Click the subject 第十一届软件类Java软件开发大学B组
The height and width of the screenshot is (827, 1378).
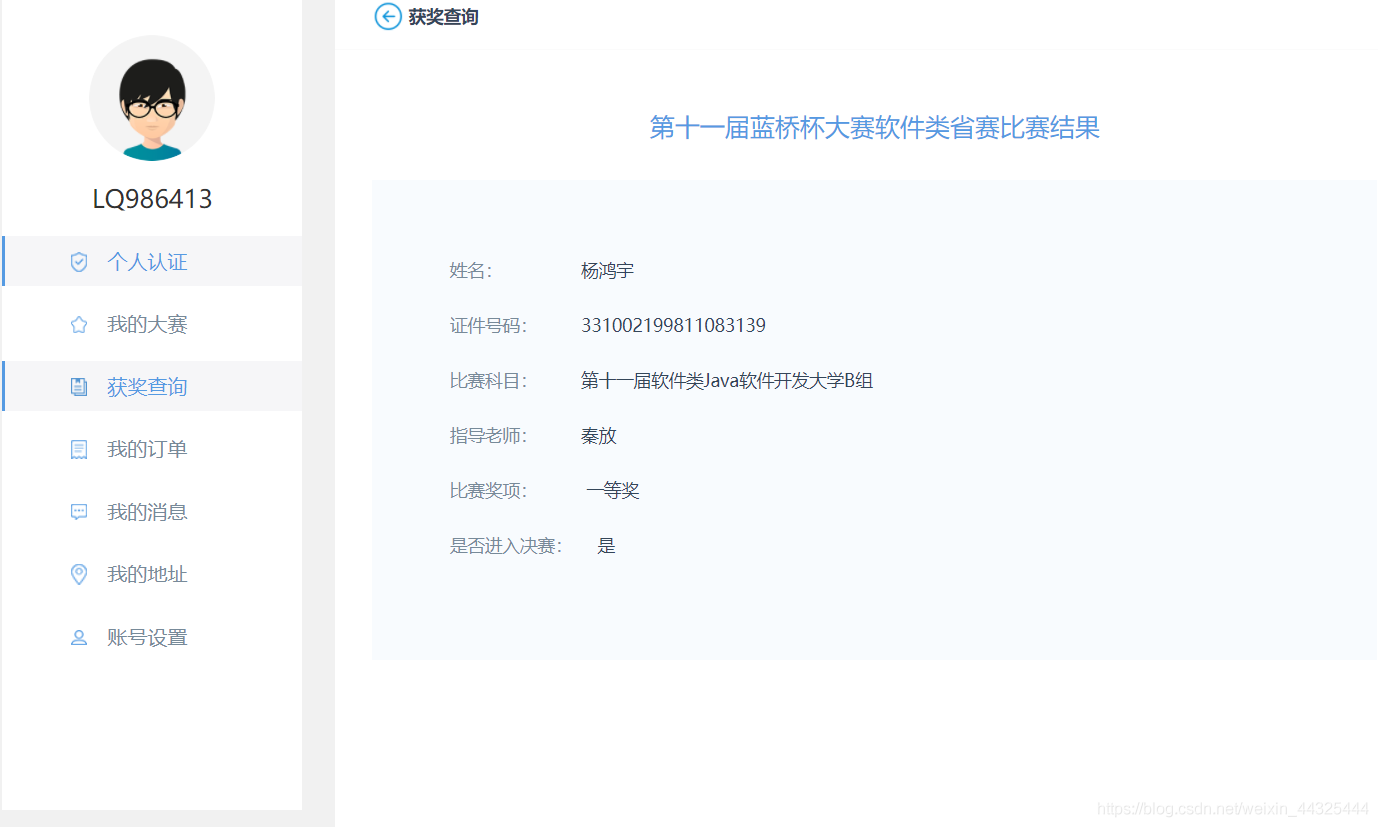(x=727, y=381)
